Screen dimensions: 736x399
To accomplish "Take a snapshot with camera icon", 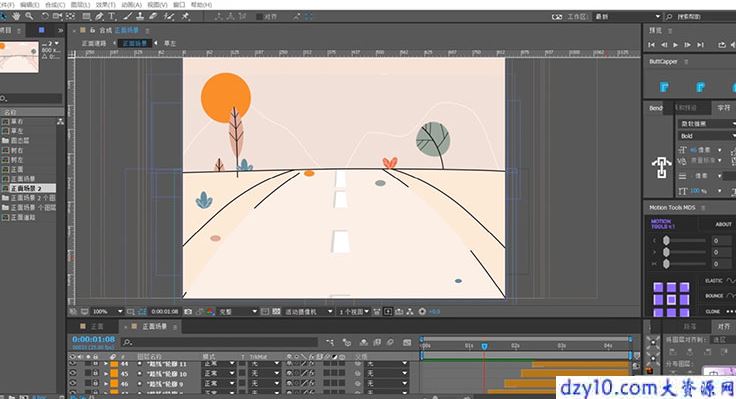I will click(x=188, y=311).
